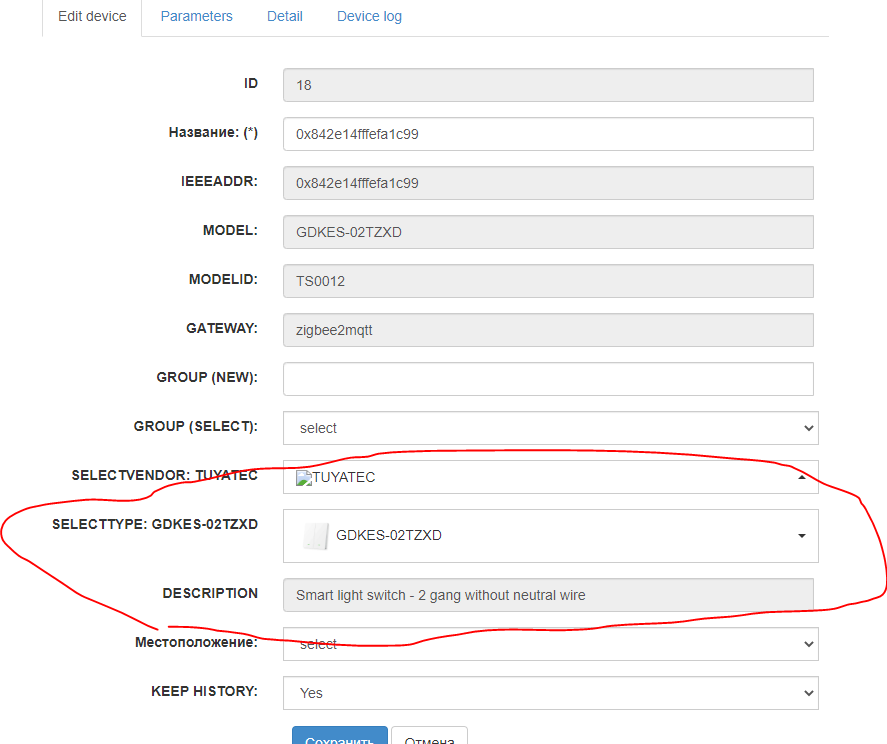The width and height of the screenshot is (887, 744).
Task: Click the empty GROUP (NEW) input
Action: (x=548, y=379)
